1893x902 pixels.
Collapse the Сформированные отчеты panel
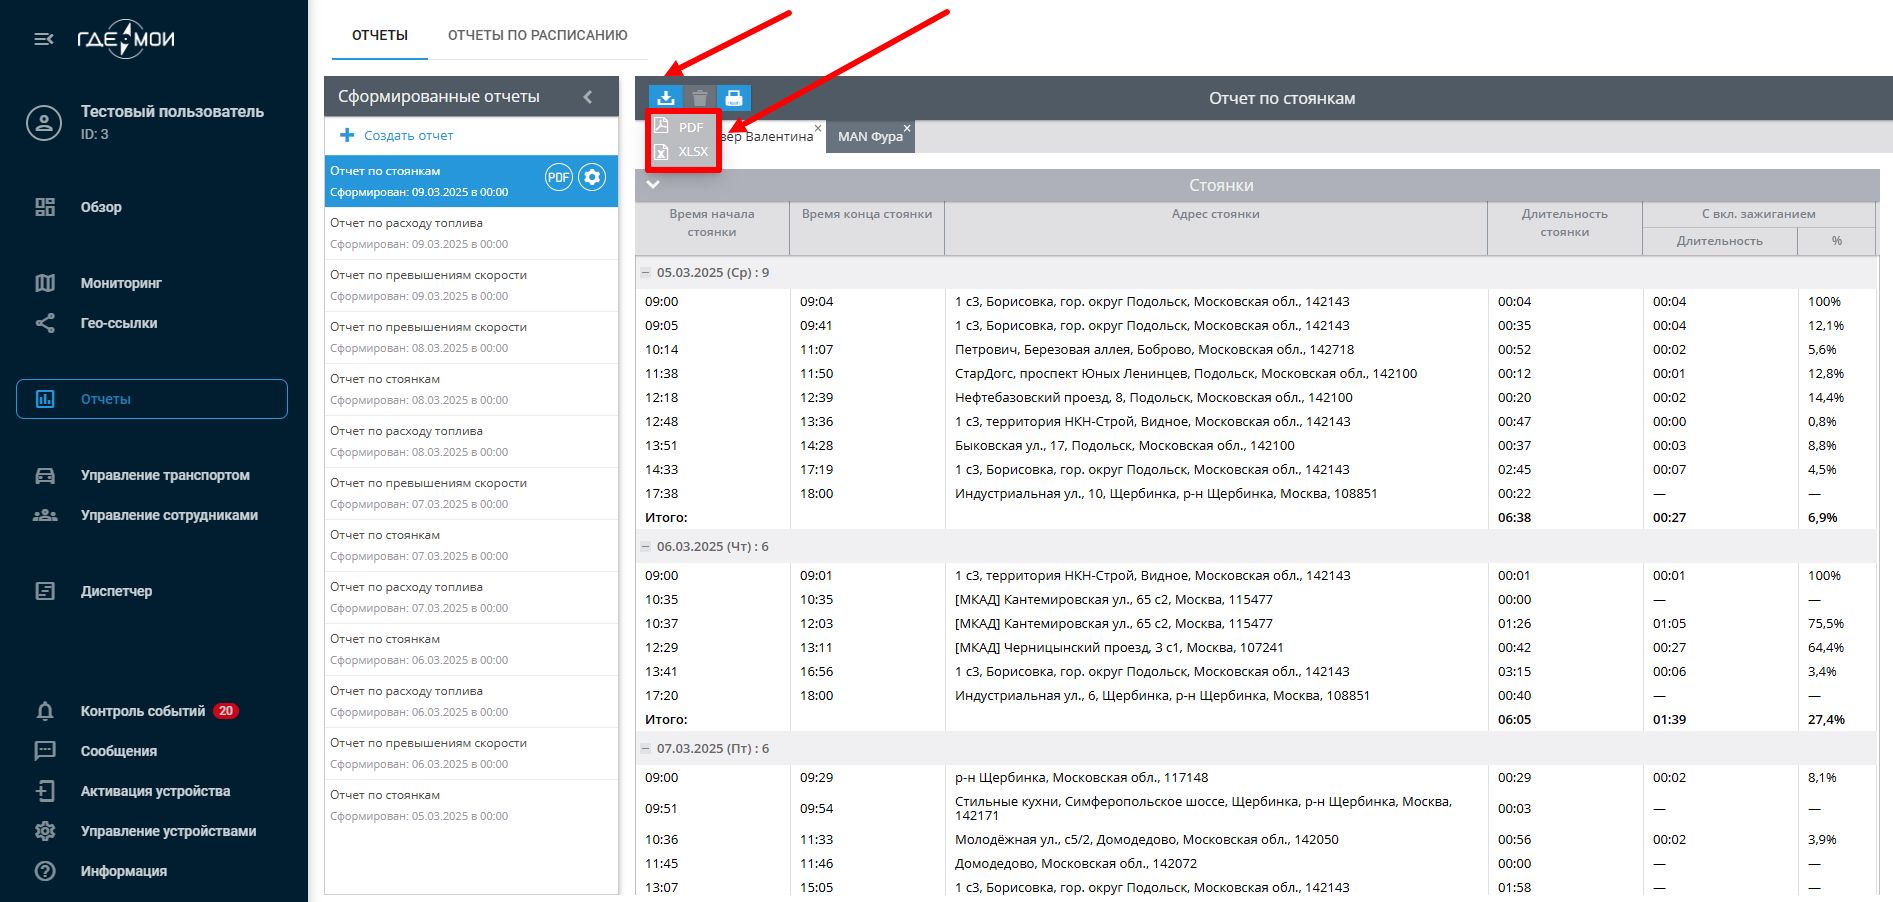tap(588, 97)
